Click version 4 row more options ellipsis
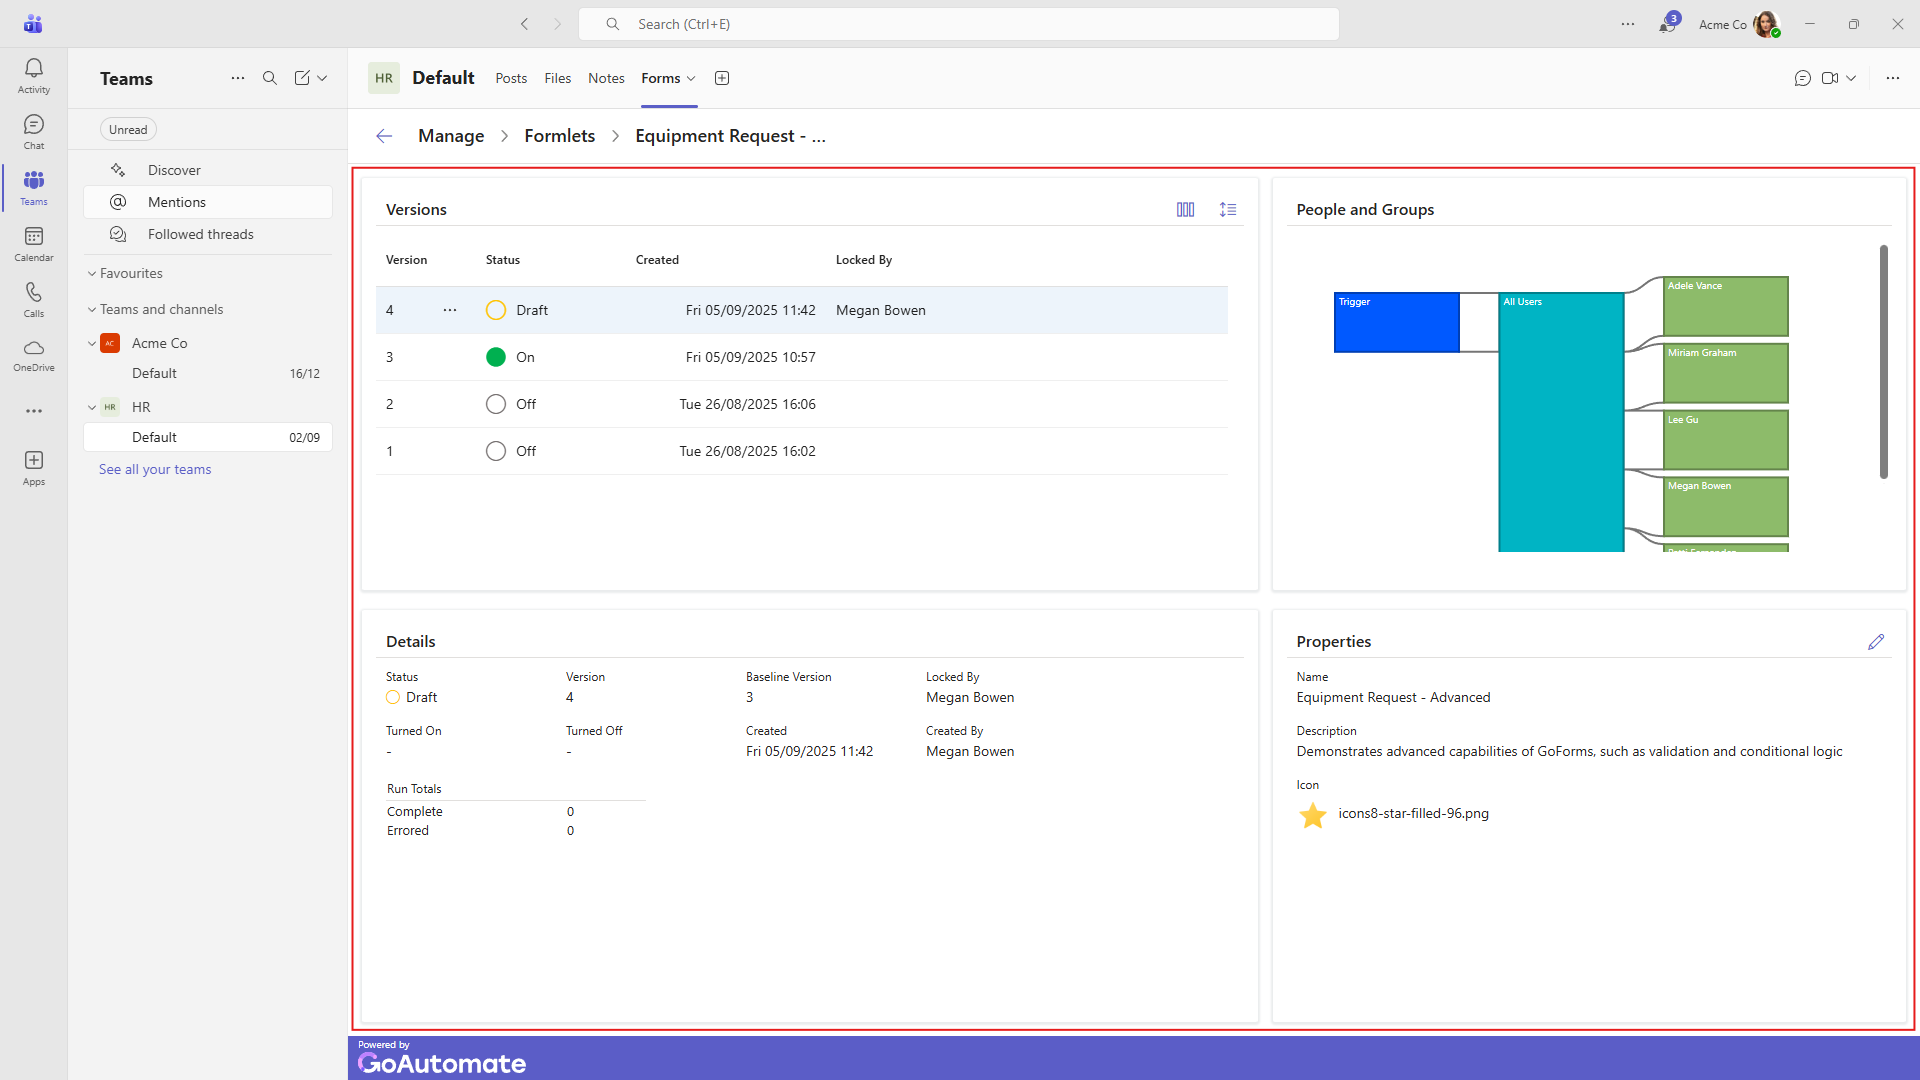1920x1080 pixels. pos(450,310)
